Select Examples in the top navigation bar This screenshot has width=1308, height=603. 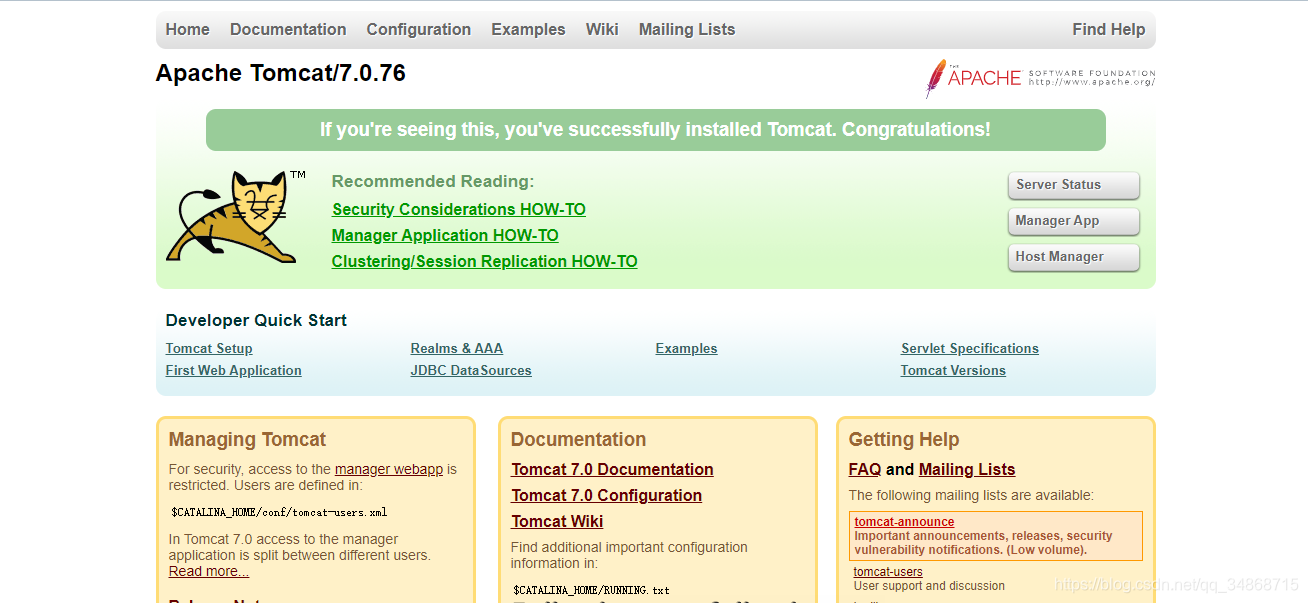coord(528,30)
